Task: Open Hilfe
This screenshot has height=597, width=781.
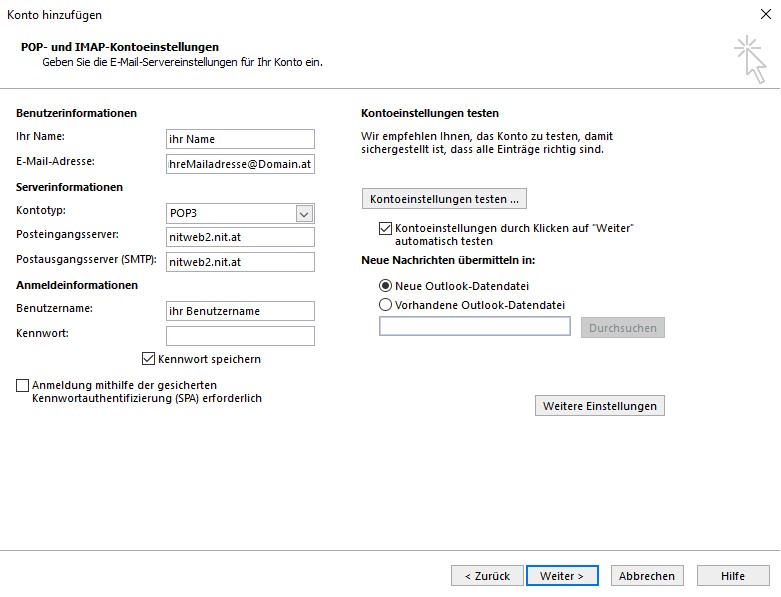Action: coord(733,576)
